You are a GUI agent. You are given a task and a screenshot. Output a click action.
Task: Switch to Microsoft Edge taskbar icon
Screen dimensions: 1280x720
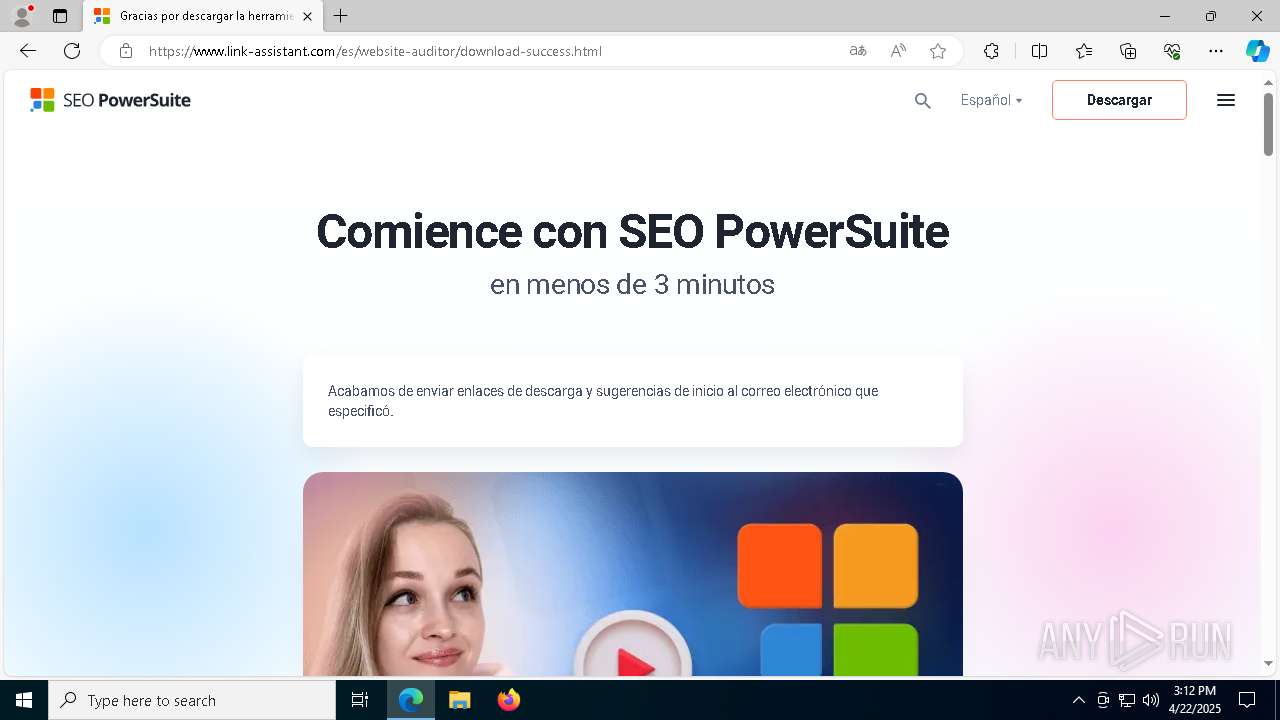point(411,700)
